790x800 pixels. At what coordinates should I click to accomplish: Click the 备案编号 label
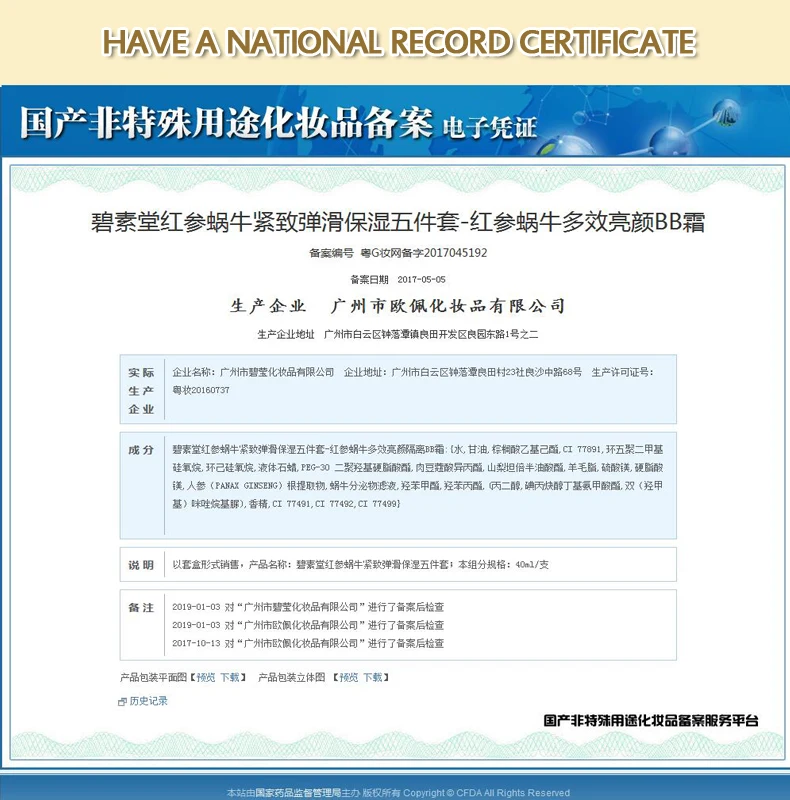coord(331,253)
